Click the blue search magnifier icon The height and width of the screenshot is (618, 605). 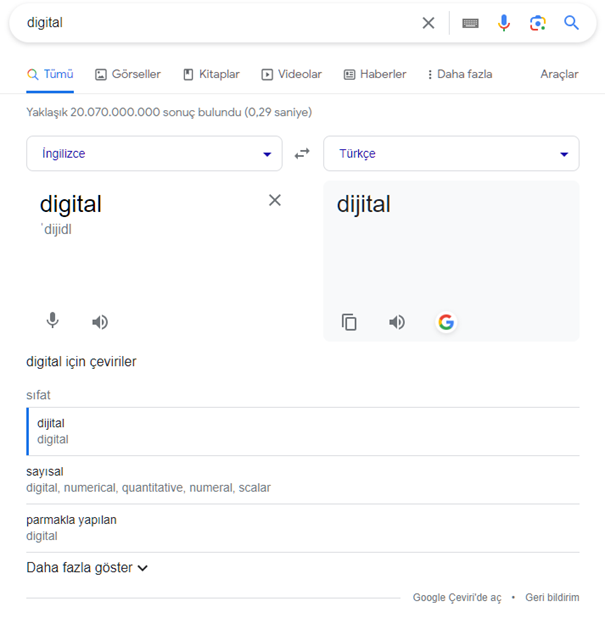tap(571, 23)
